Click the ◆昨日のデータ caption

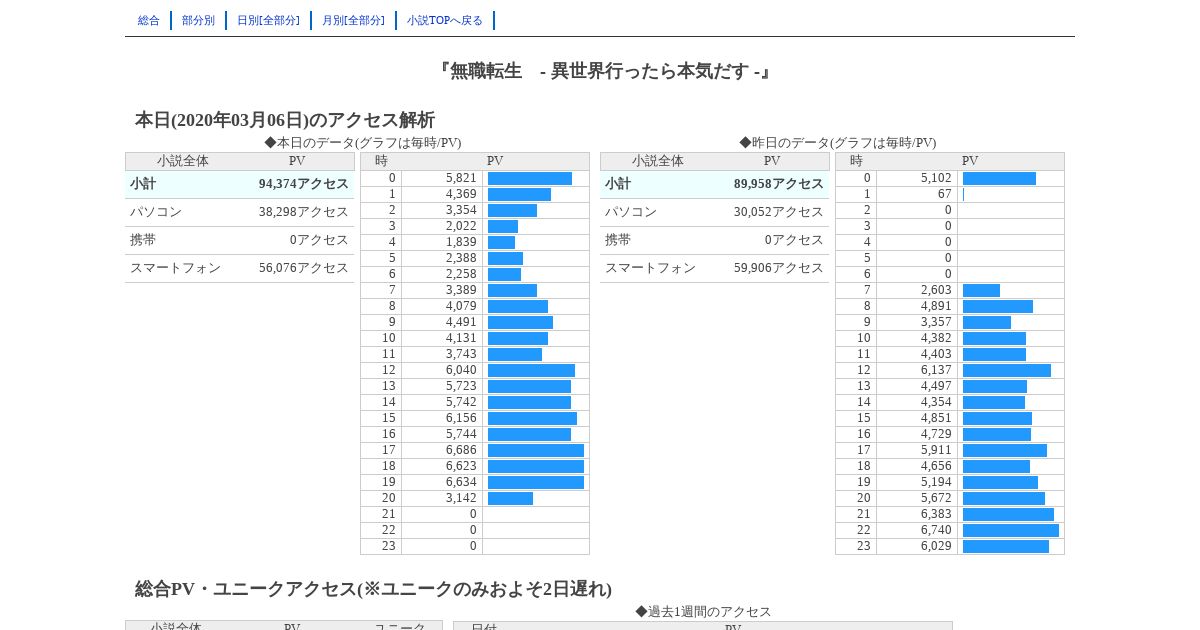click(838, 143)
